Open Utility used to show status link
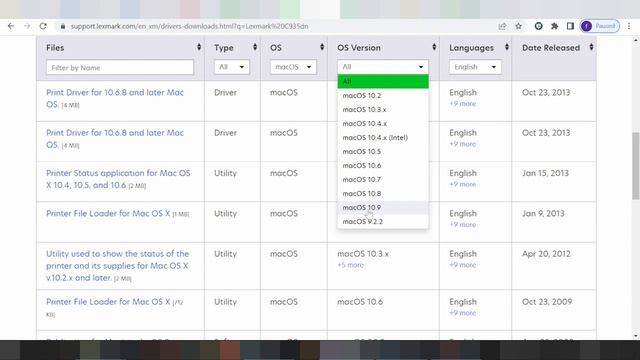The image size is (640, 360). pos(118,265)
